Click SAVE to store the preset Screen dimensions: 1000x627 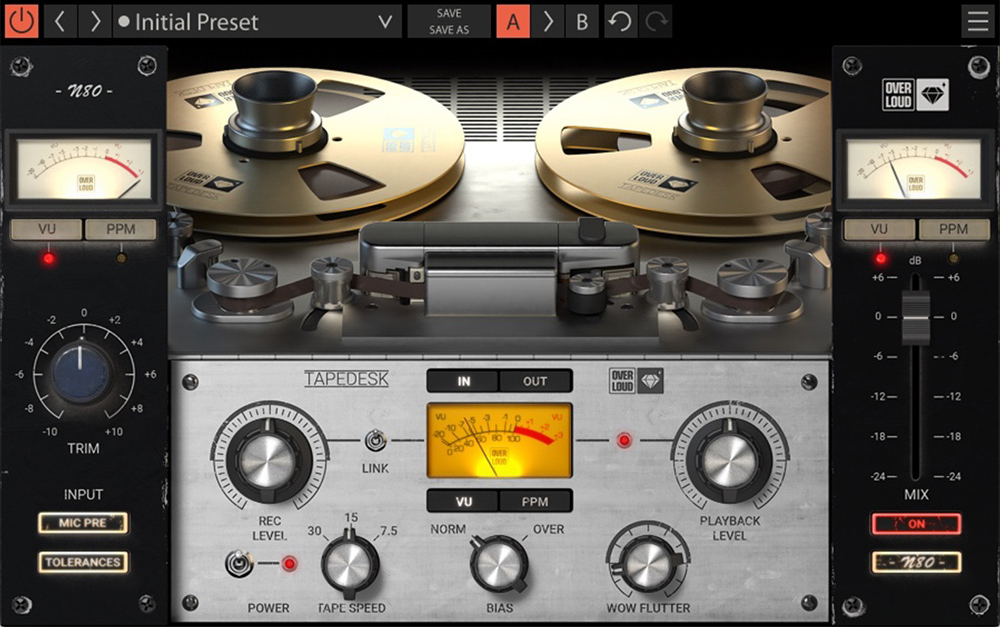point(449,13)
